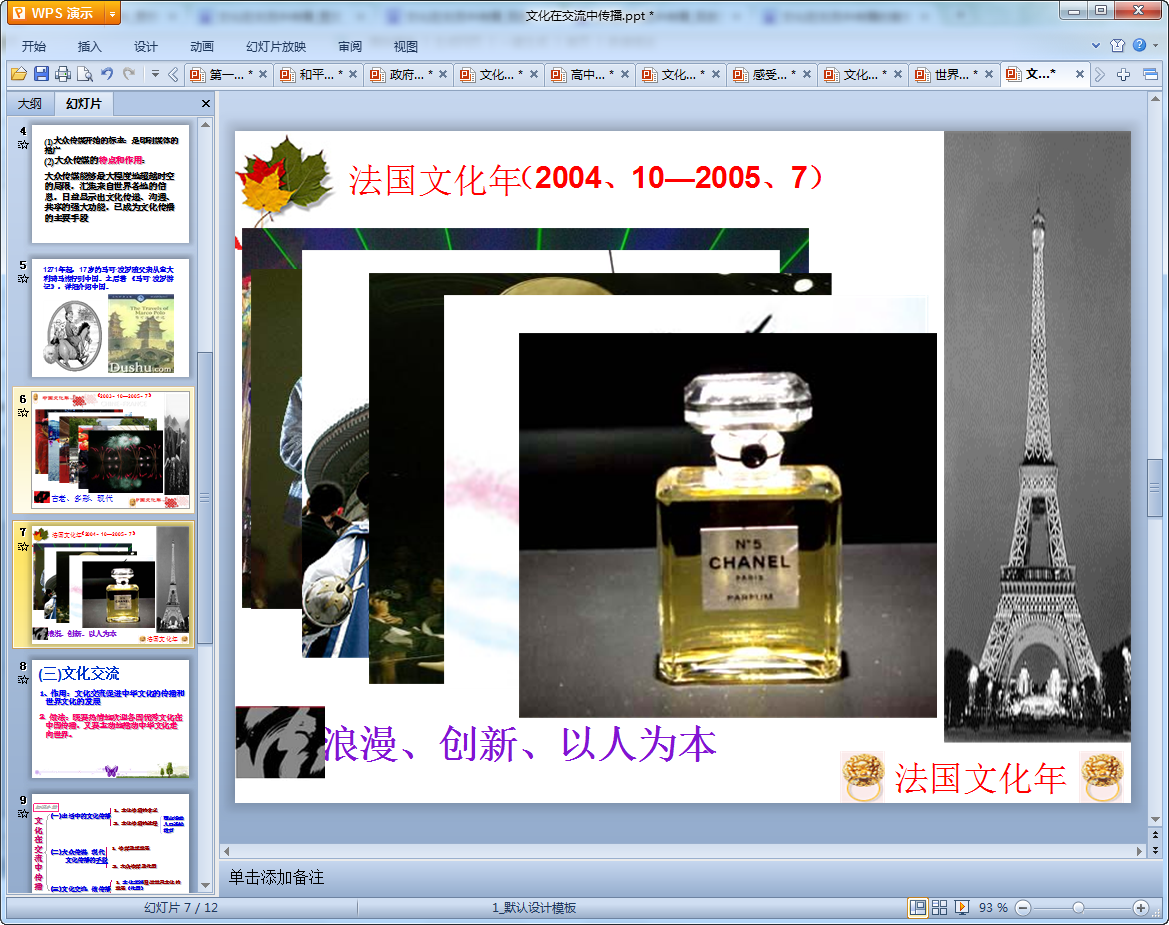This screenshot has width=1169, height=925.
Task: Close the slide thumbnail panel
Action: [206, 104]
